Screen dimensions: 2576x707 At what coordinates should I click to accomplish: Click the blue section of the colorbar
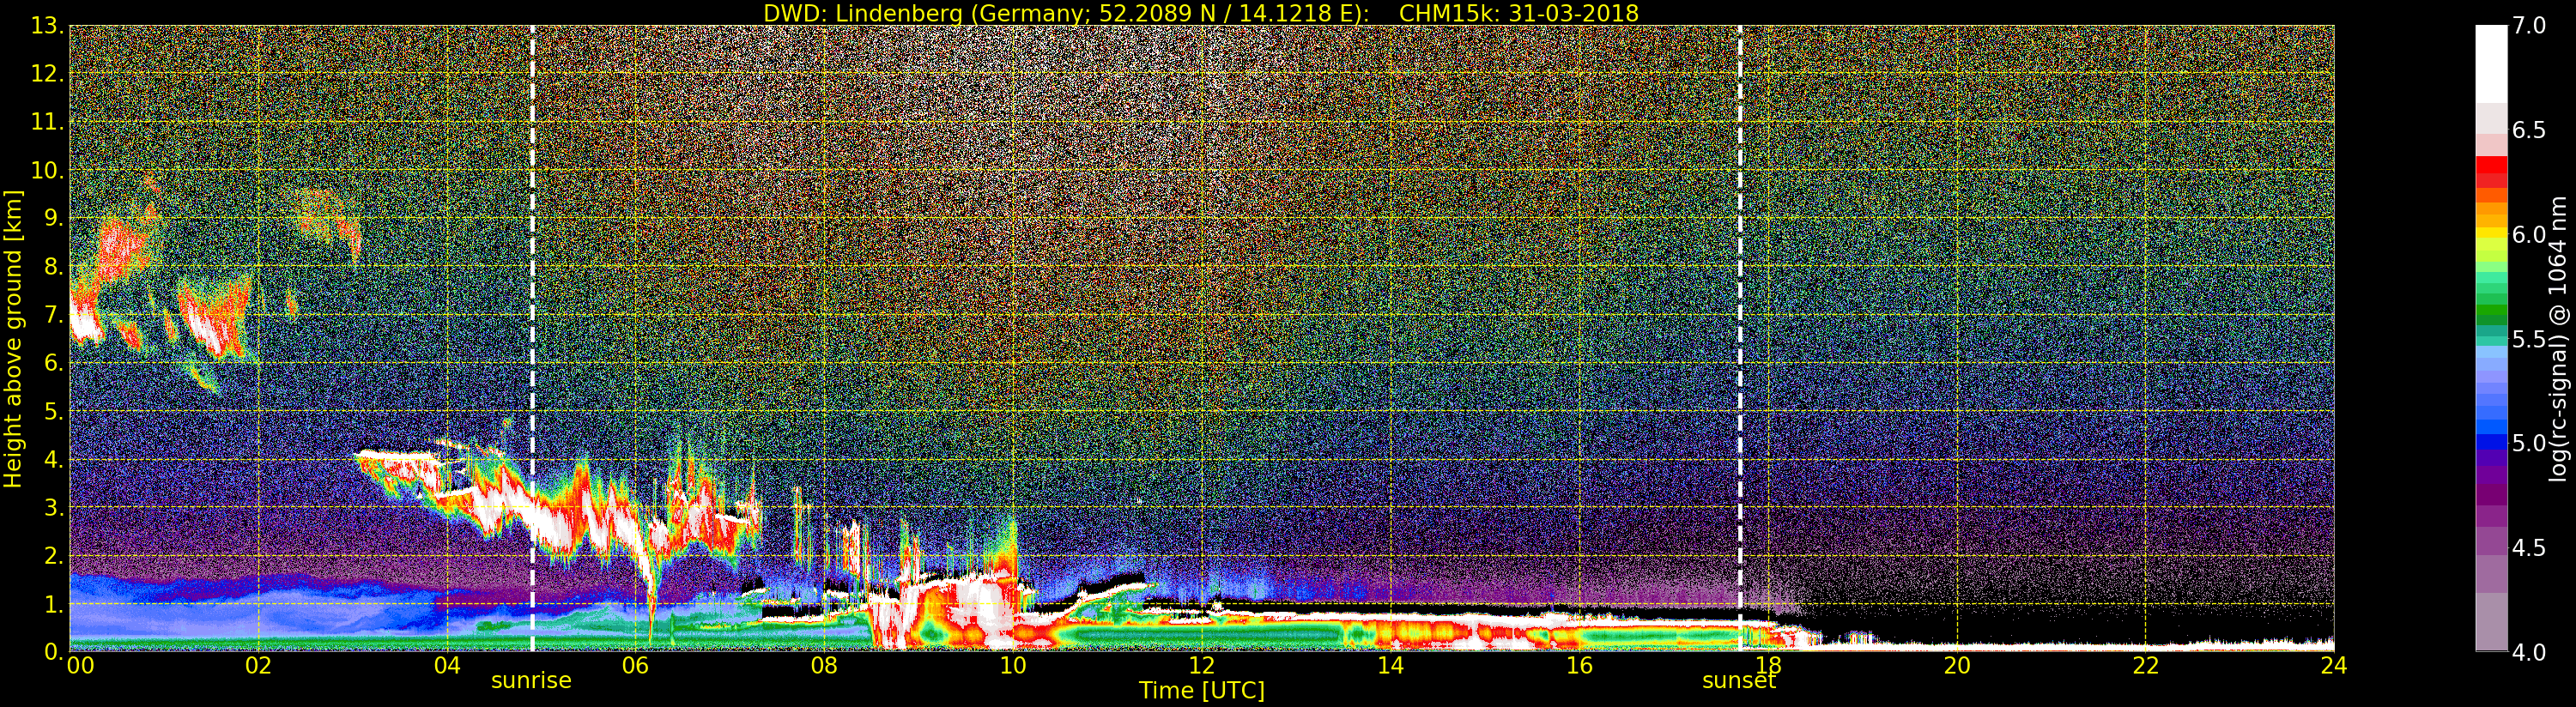point(2491,420)
